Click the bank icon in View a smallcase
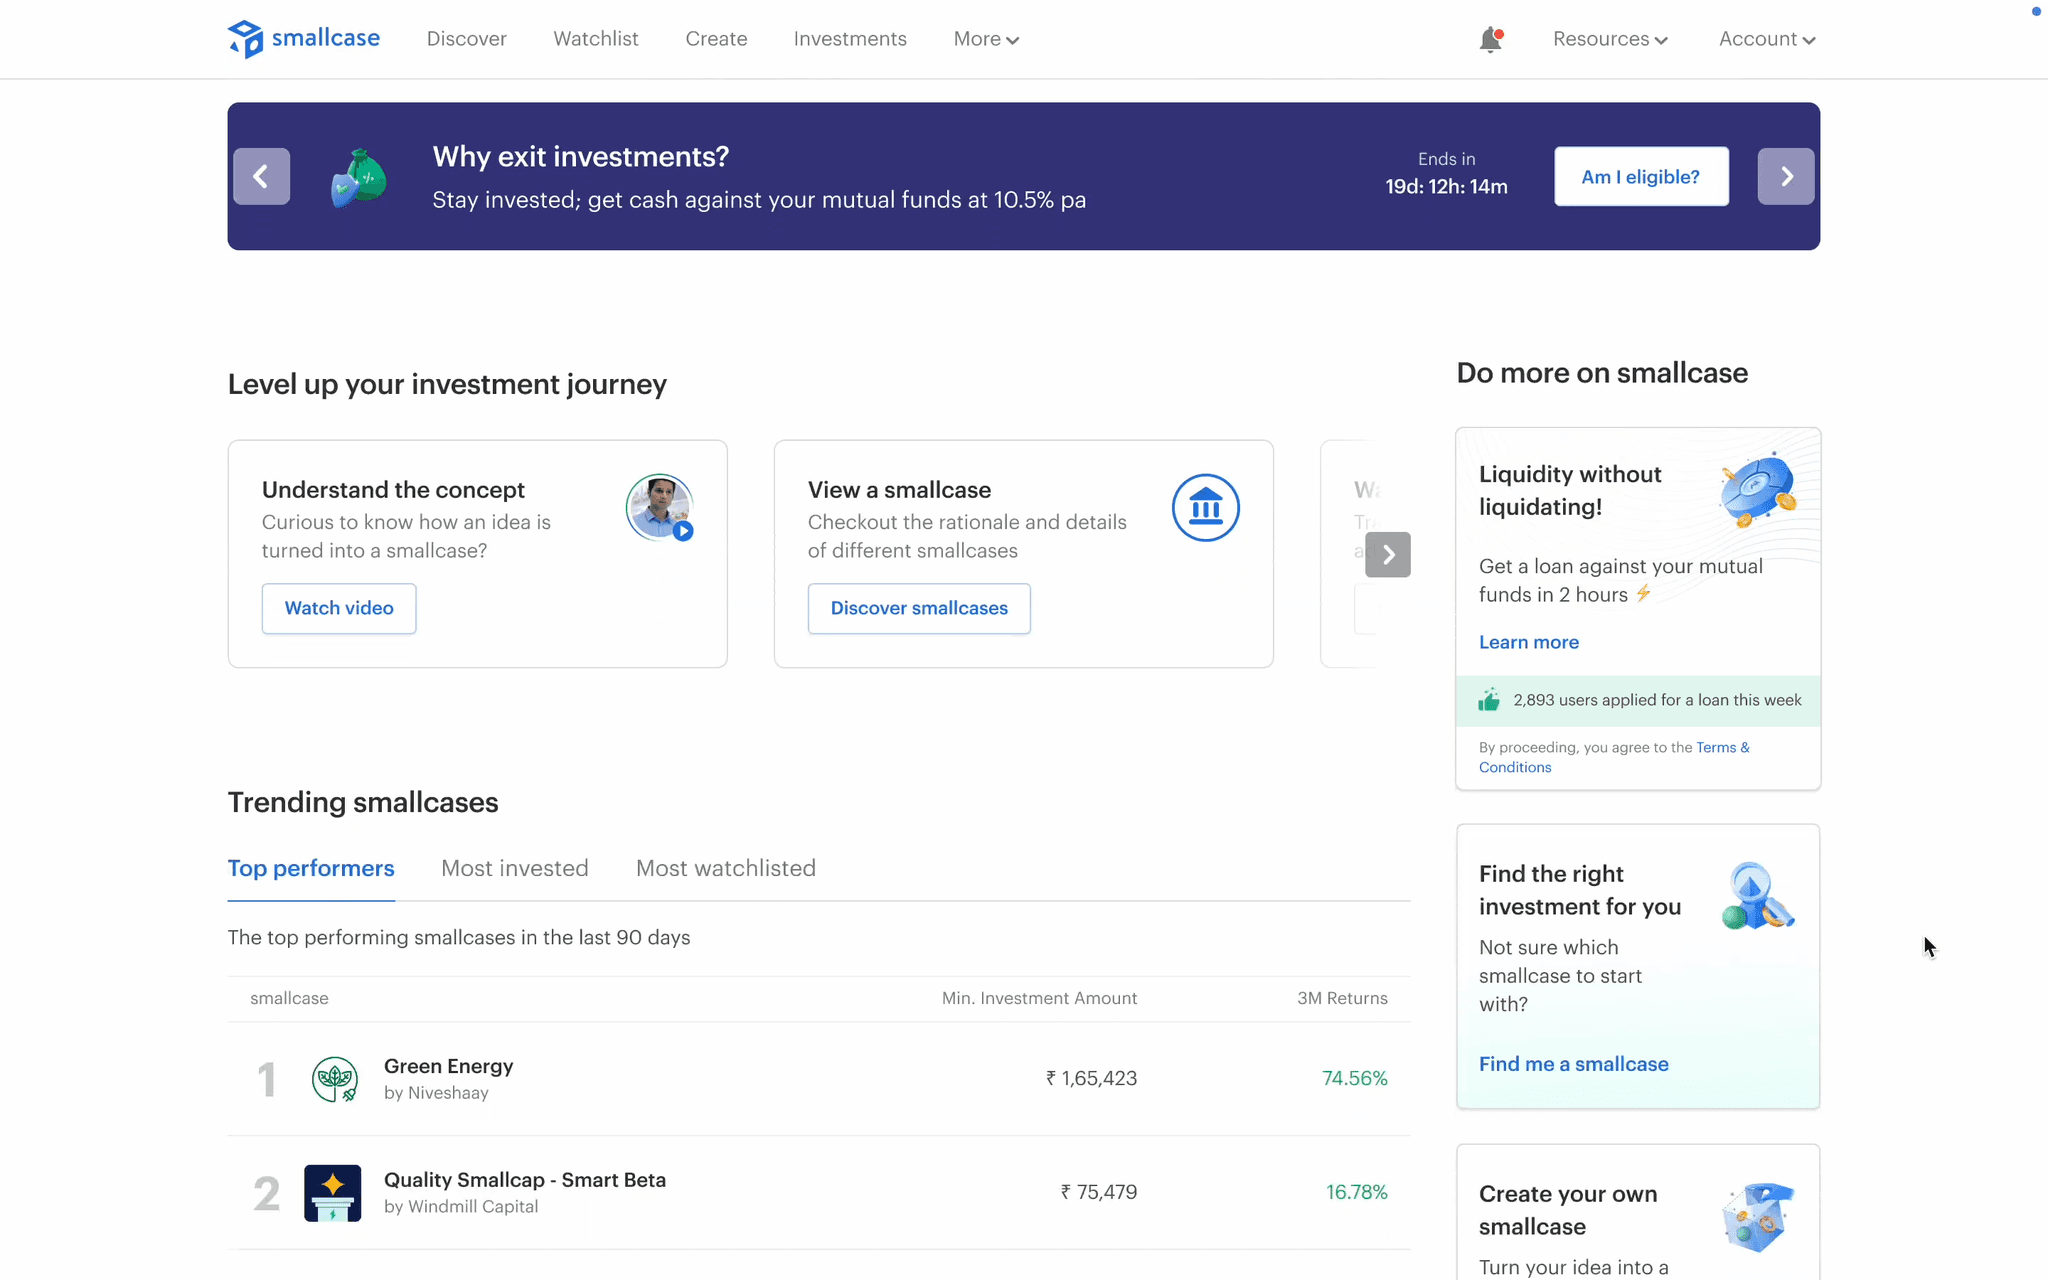This screenshot has width=2048, height=1280. tap(1206, 507)
